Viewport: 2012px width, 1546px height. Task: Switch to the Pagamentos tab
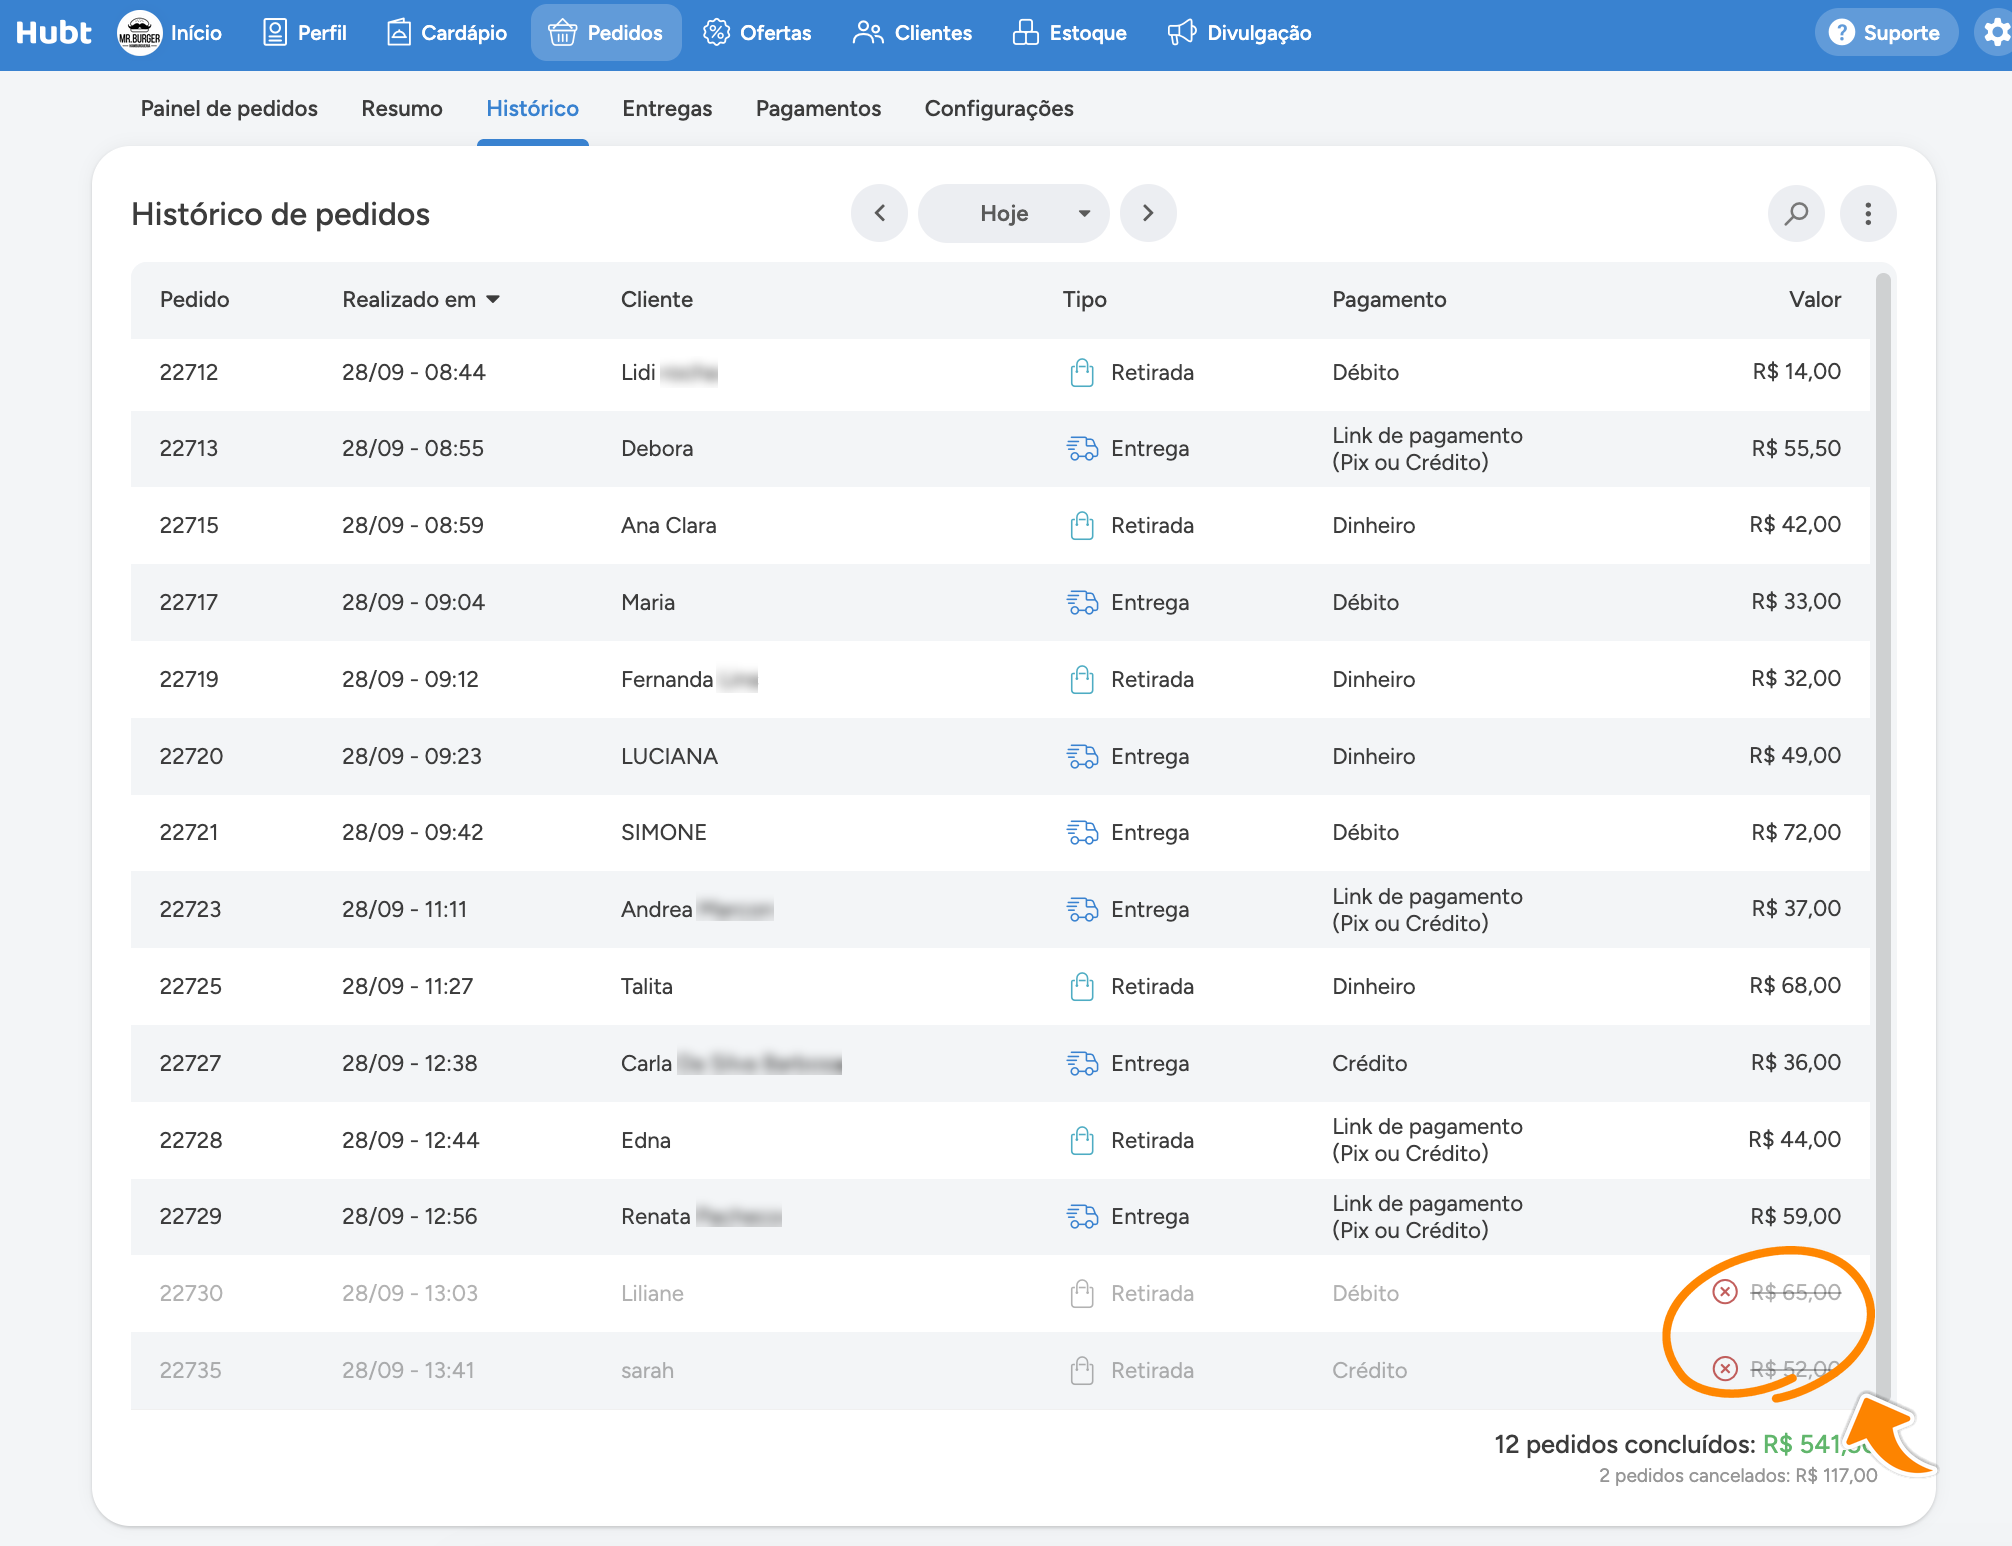pyautogui.click(x=818, y=108)
